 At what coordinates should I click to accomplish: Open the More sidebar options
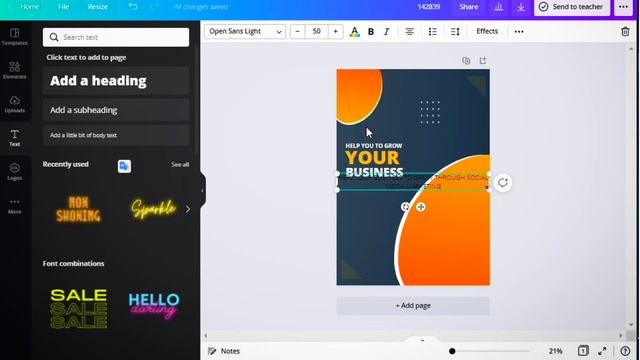15,206
